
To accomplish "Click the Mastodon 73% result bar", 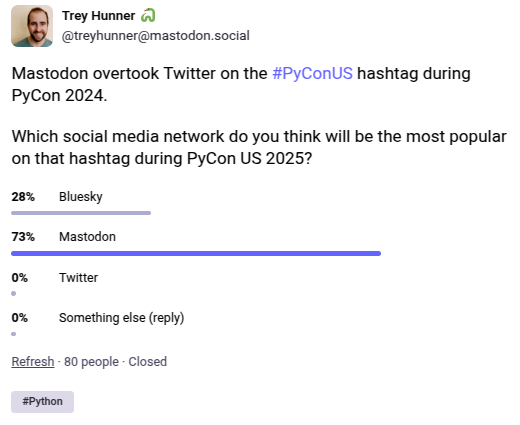I will (196, 253).
